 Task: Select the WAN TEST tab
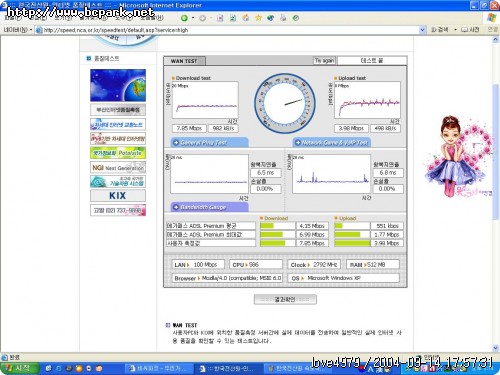[x=184, y=61]
